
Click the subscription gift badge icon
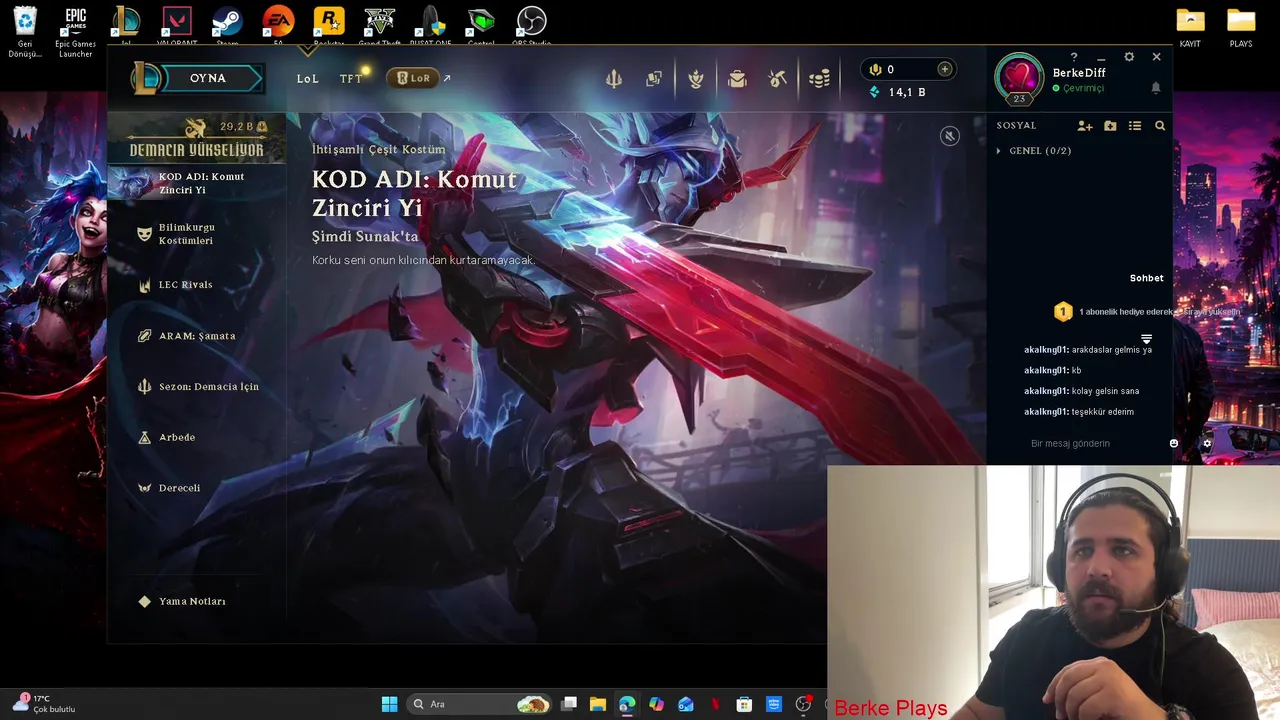coord(1063,312)
